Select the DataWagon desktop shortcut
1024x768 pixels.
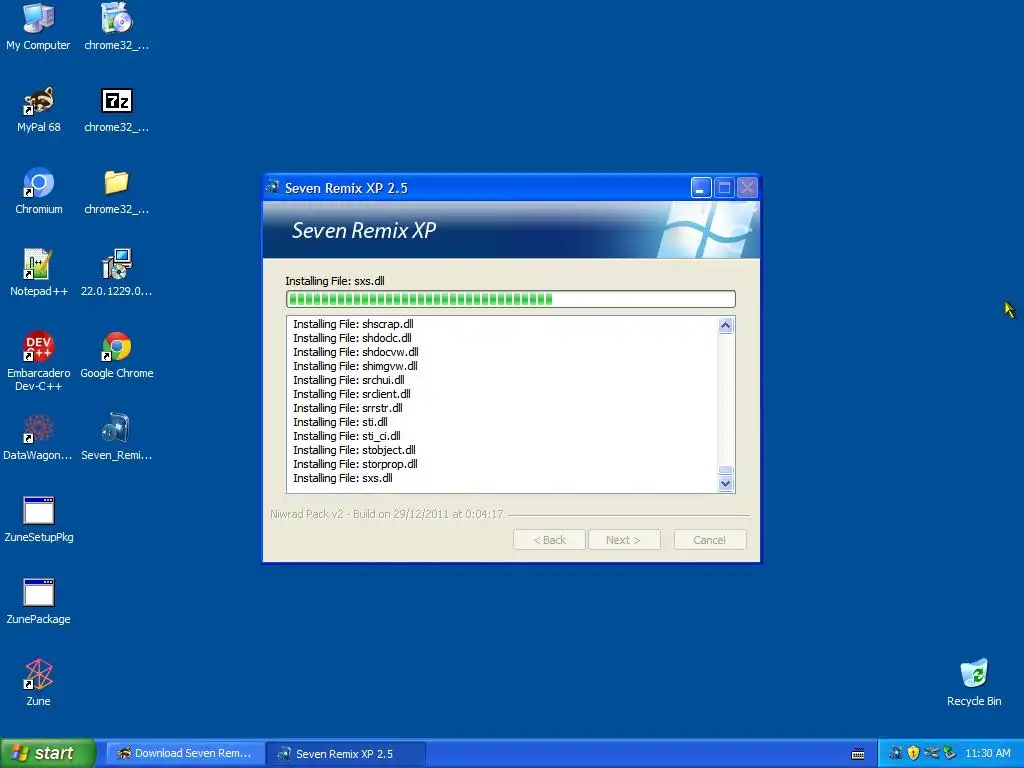(38, 437)
